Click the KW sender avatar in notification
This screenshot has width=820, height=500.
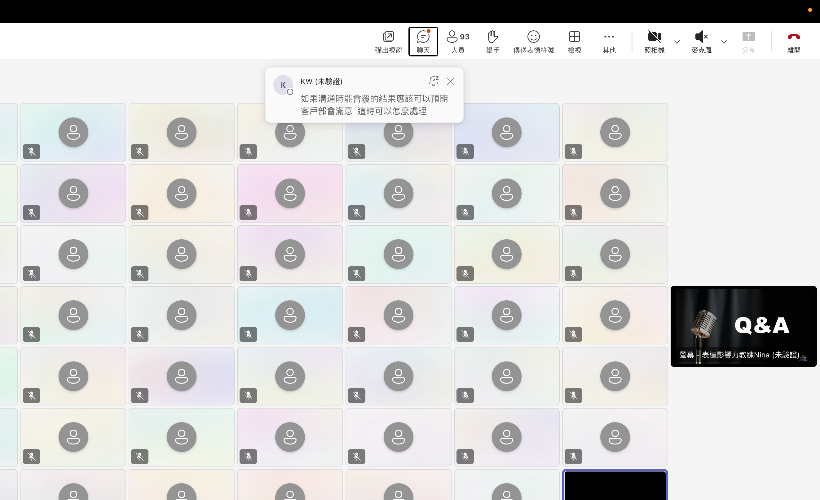[x=283, y=85]
